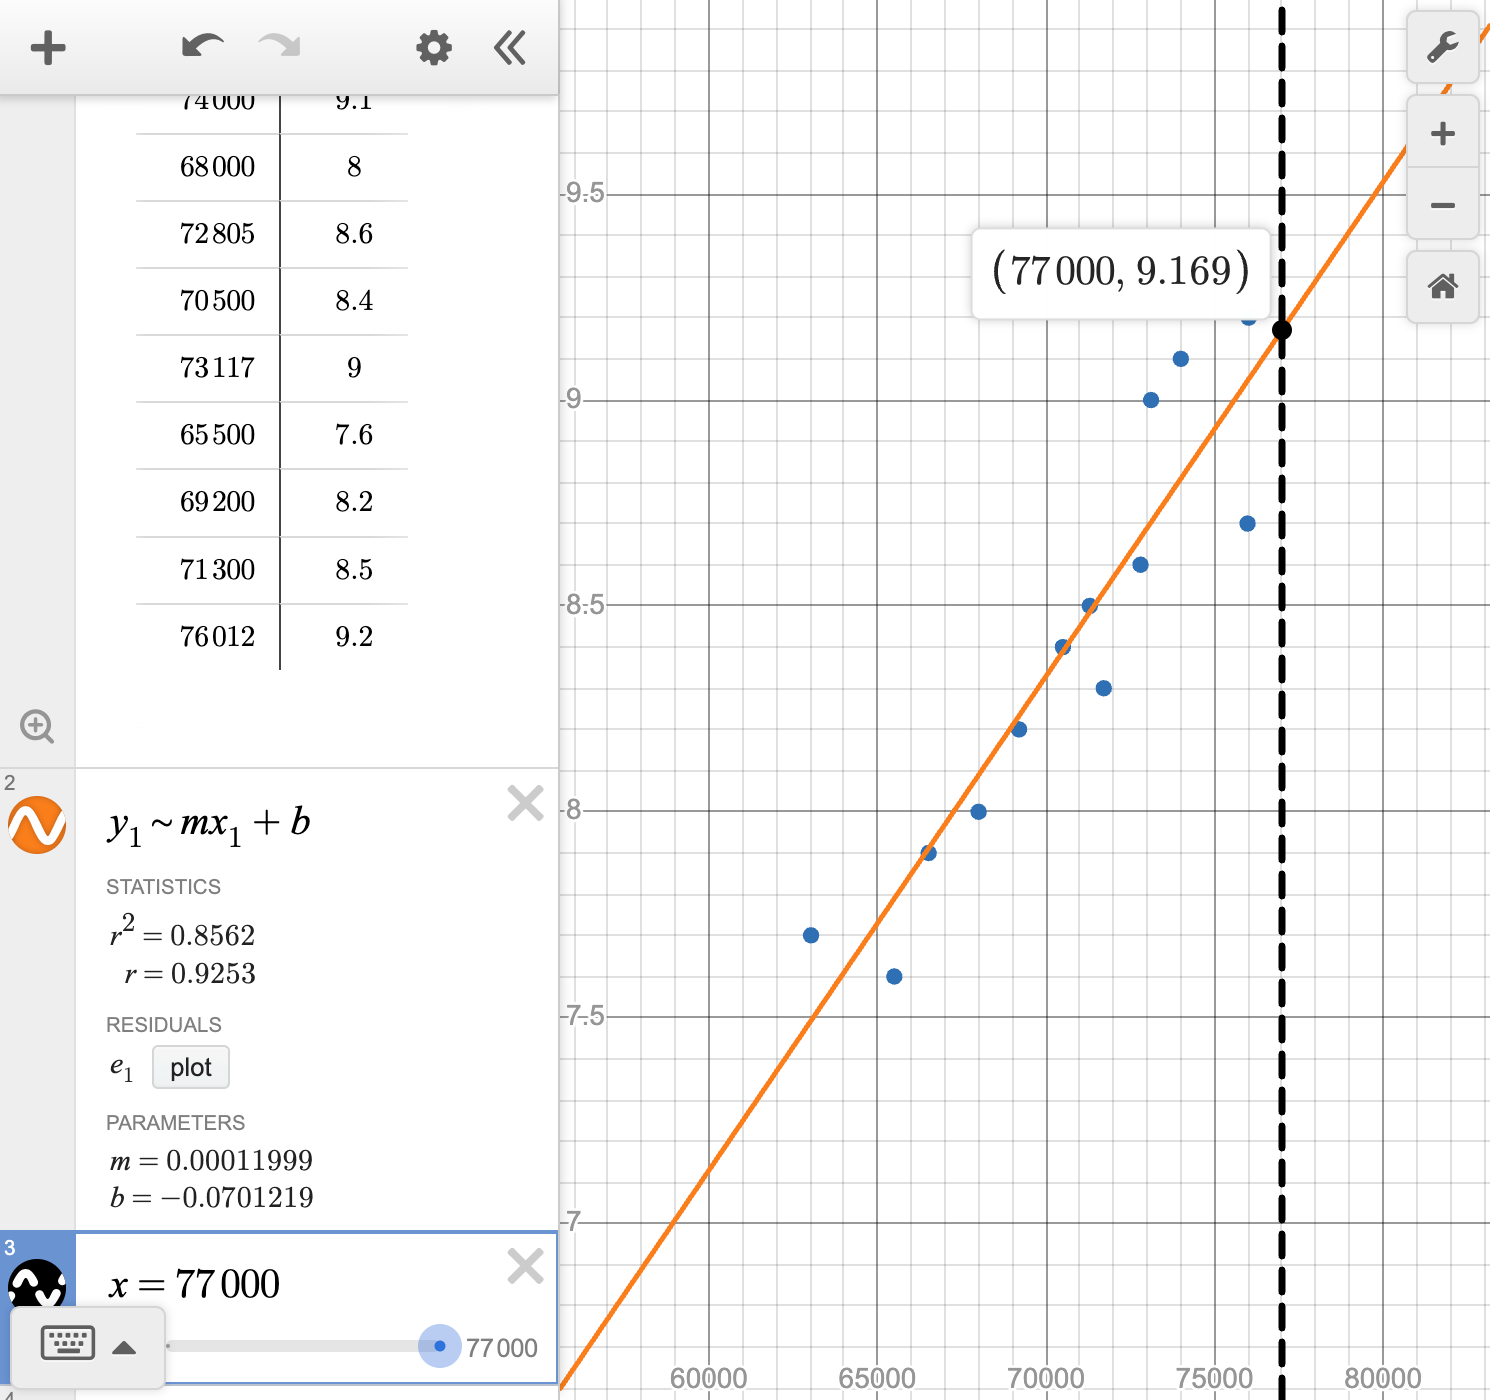Undo the last change
This screenshot has height=1400, width=1490.
click(x=201, y=45)
